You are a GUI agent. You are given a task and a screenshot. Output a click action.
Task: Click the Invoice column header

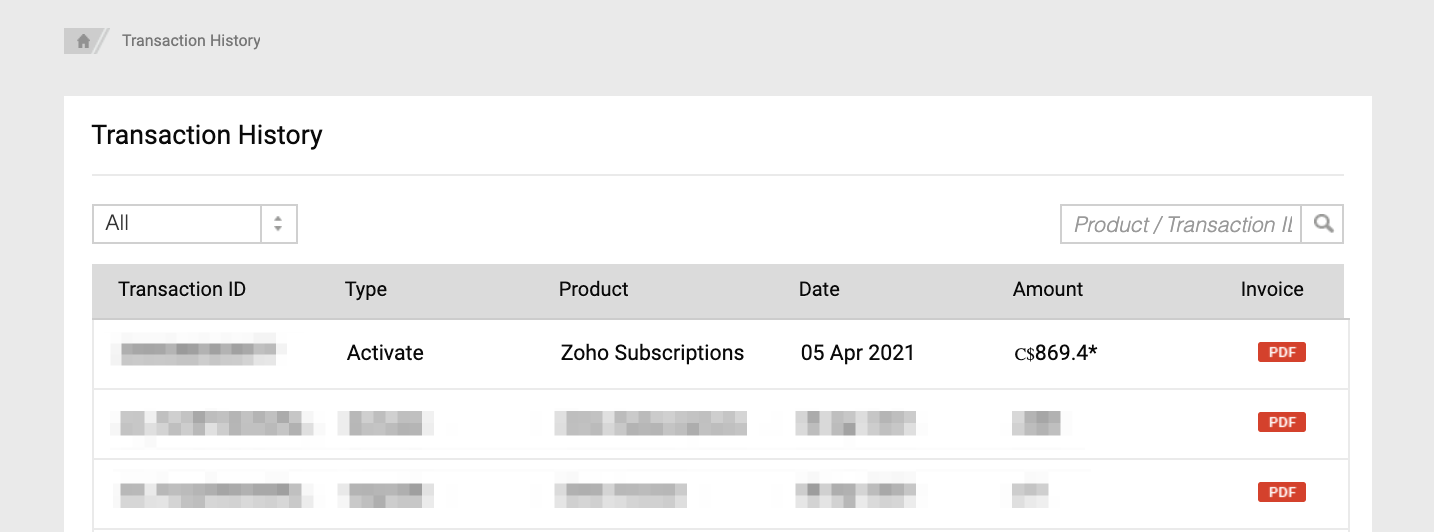click(1272, 290)
